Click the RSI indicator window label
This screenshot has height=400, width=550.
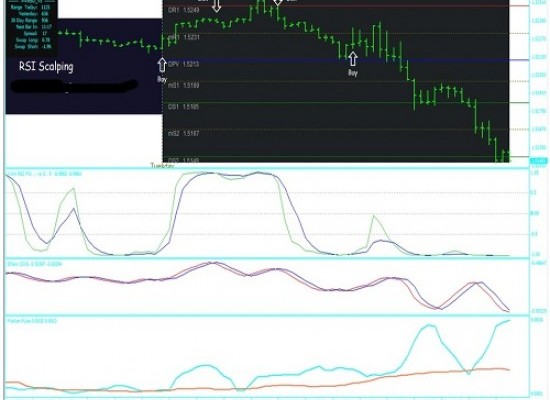(x=45, y=174)
